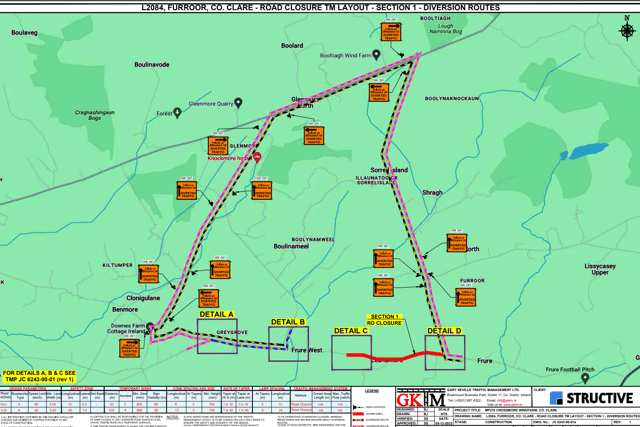The width and height of the screenshot is (640, 427).
Task: Select diverted traffic sign beside Glenmore label
Action: (x=218, y=146)
